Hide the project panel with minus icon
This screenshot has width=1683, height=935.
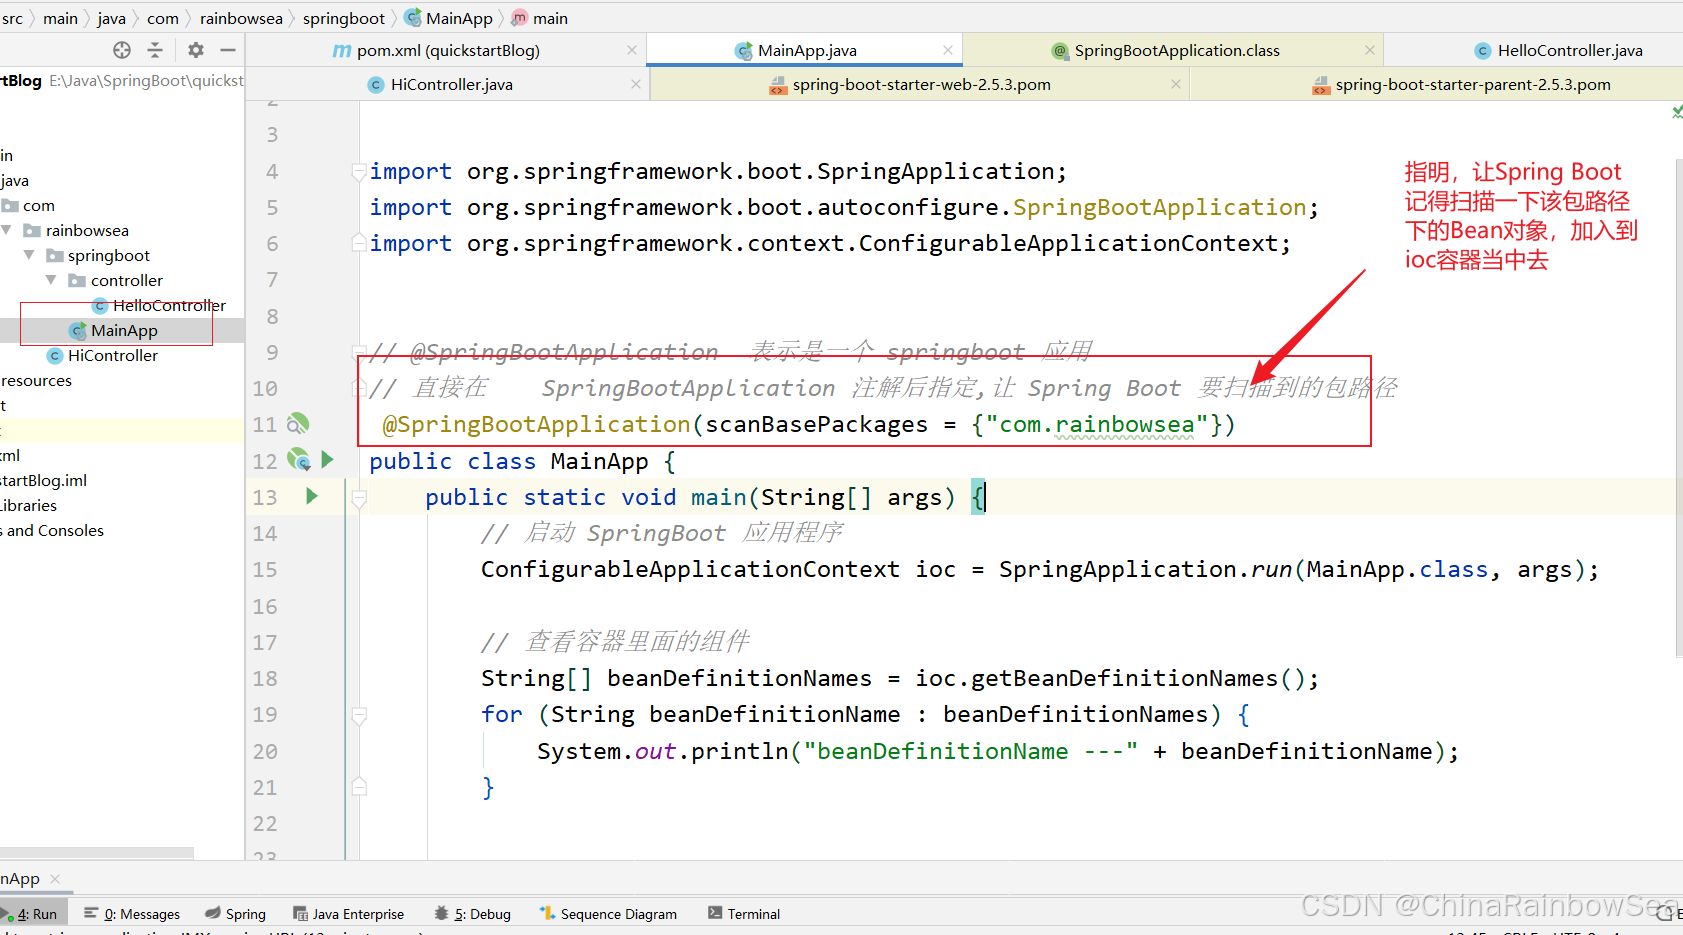228,50
